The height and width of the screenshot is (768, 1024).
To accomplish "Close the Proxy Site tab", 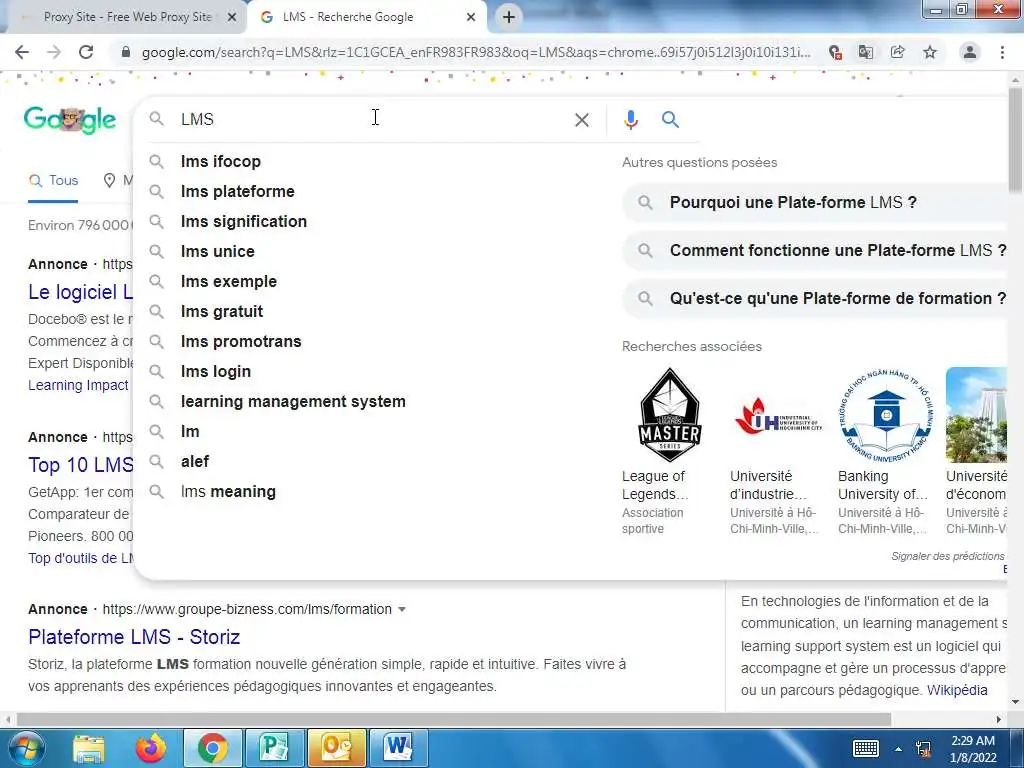I will coord(232,17).
